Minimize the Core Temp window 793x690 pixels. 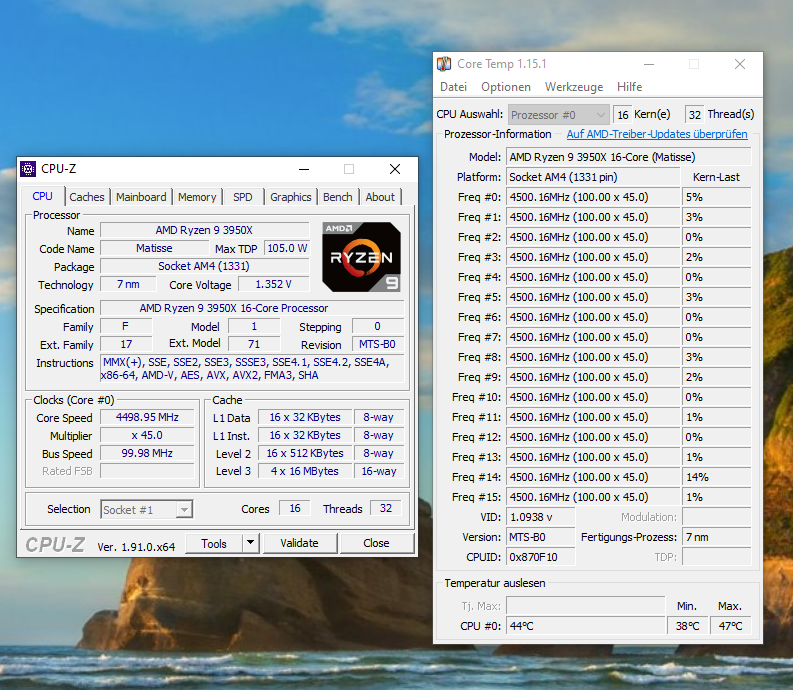point(649,64)
